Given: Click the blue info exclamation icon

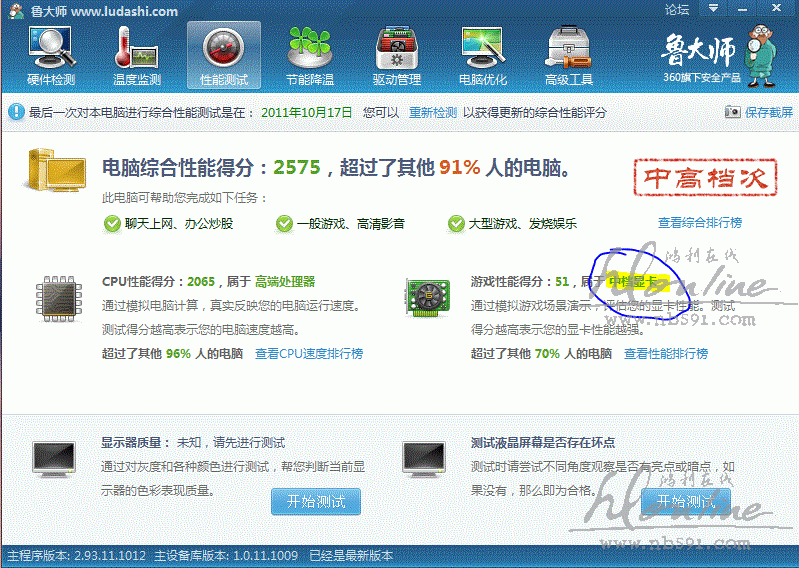Looking at the screenshot, I should point(16,112).
